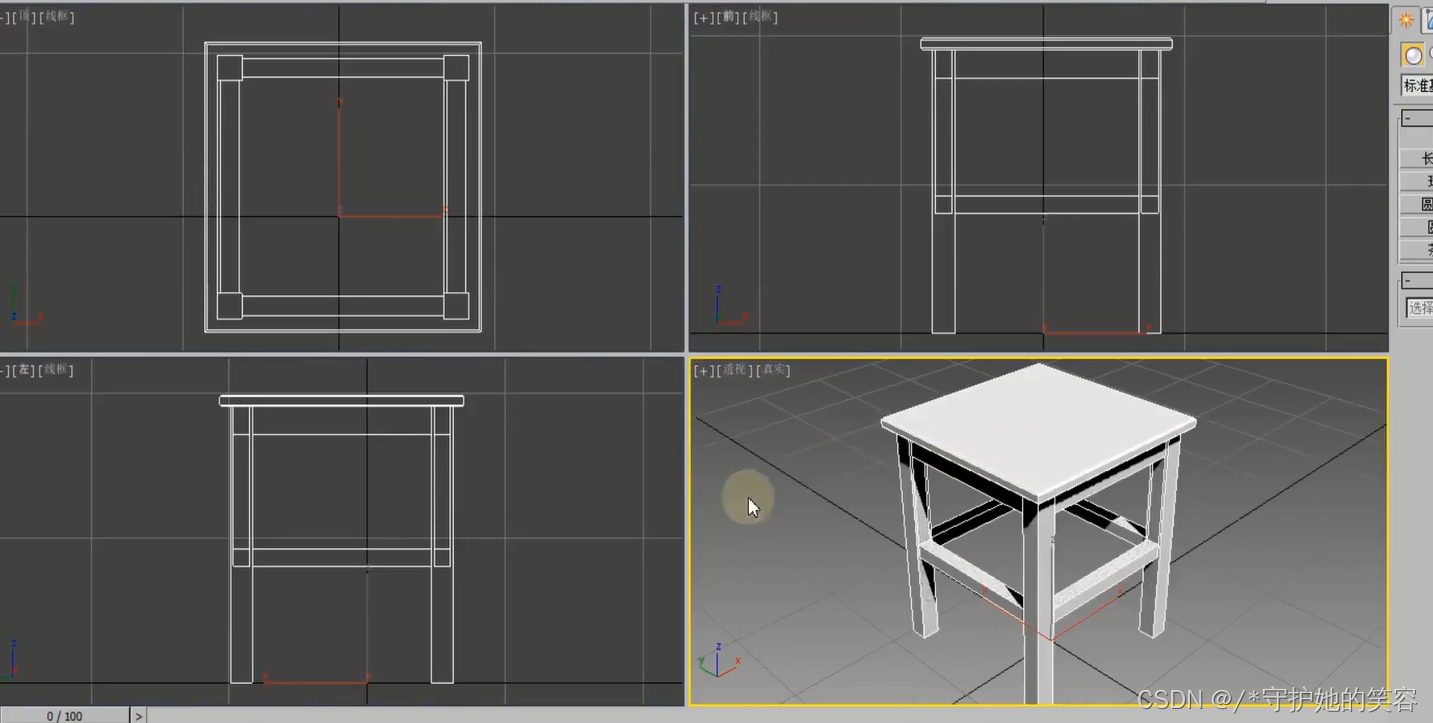Click the [+] menu of the 前 viewport
The width and height of the screenshot is (1433, 723).
click(704, 17)
